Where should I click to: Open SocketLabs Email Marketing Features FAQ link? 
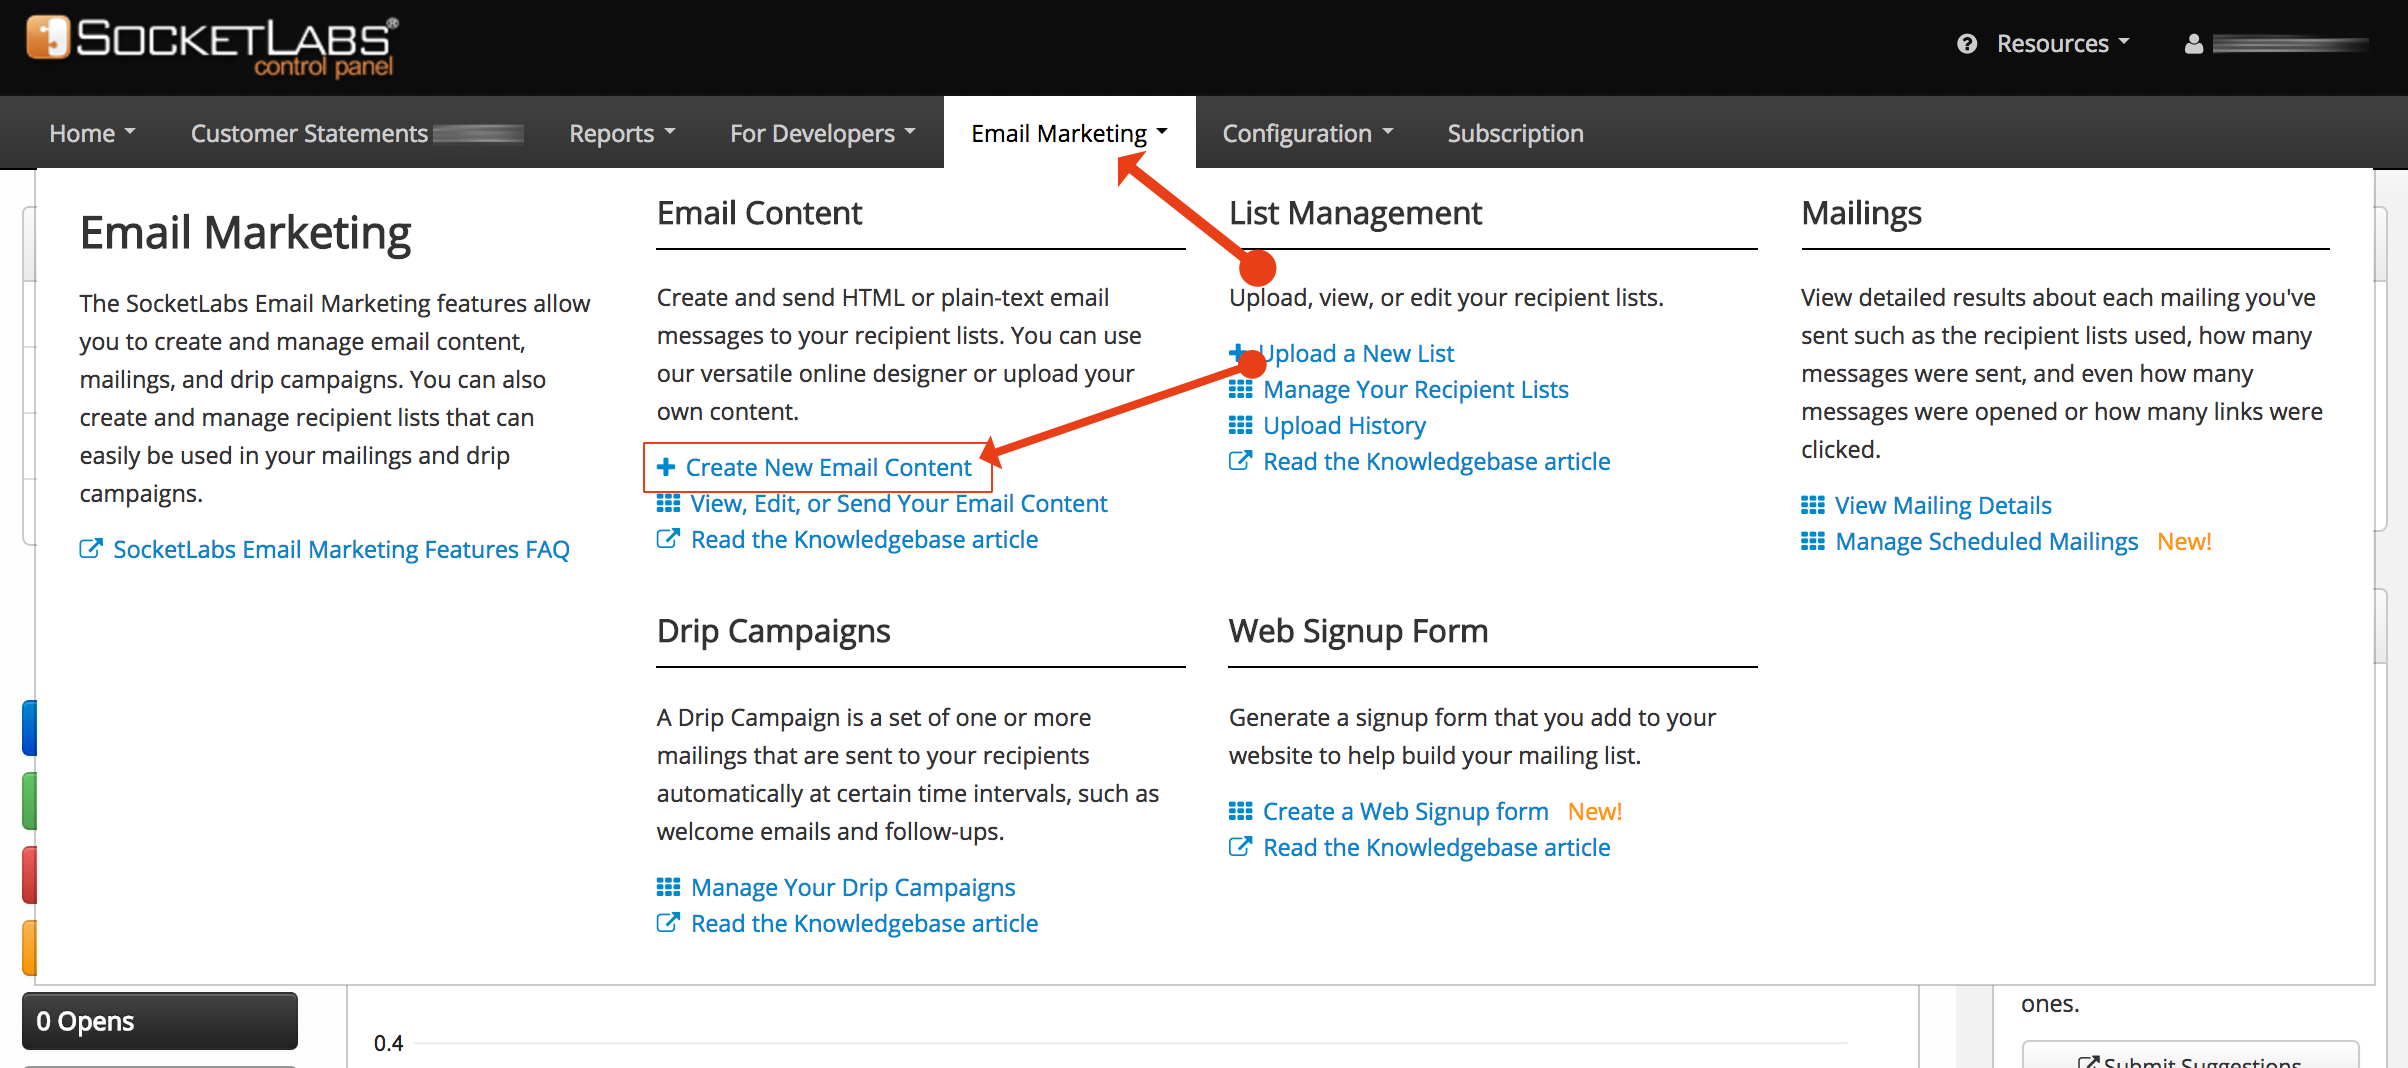coord(341,549)
